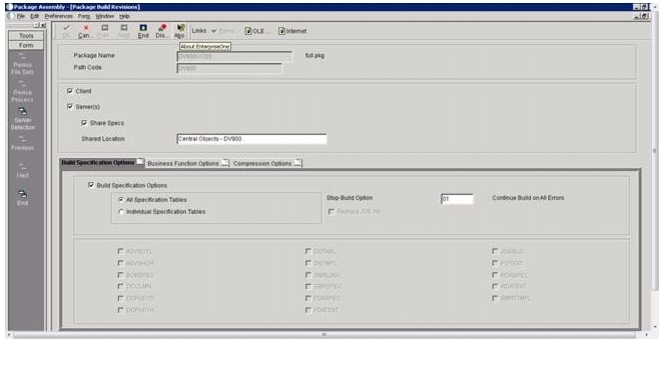Select the All Specification Tables radio button

coord(121,200)
